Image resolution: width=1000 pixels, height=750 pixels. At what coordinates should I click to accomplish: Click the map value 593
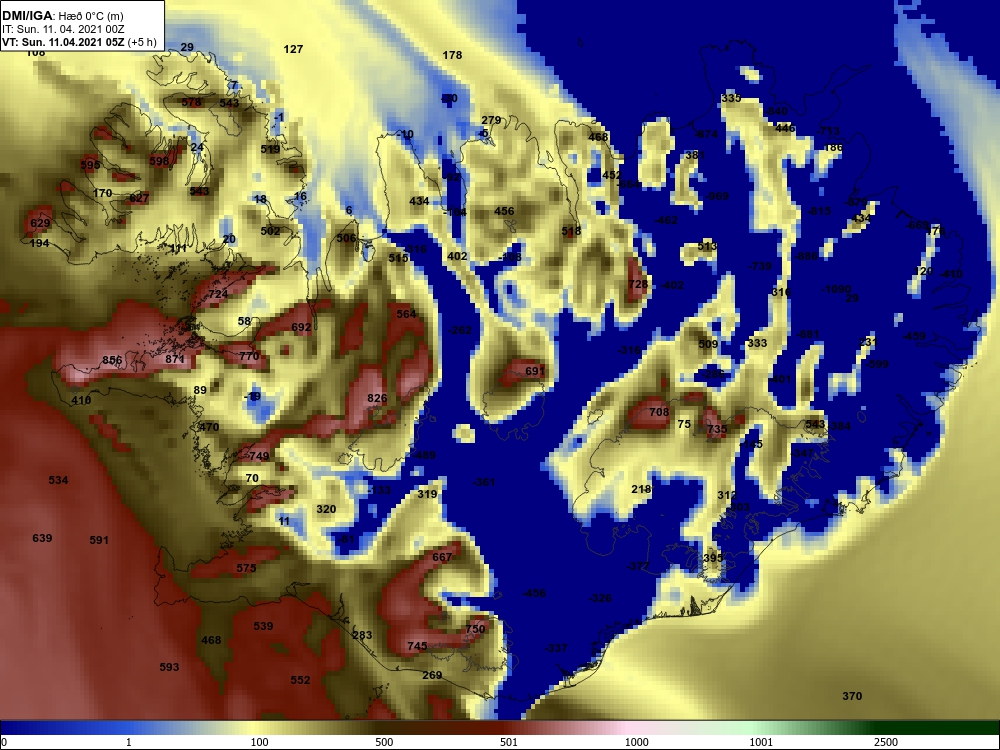tap(169, 667)
